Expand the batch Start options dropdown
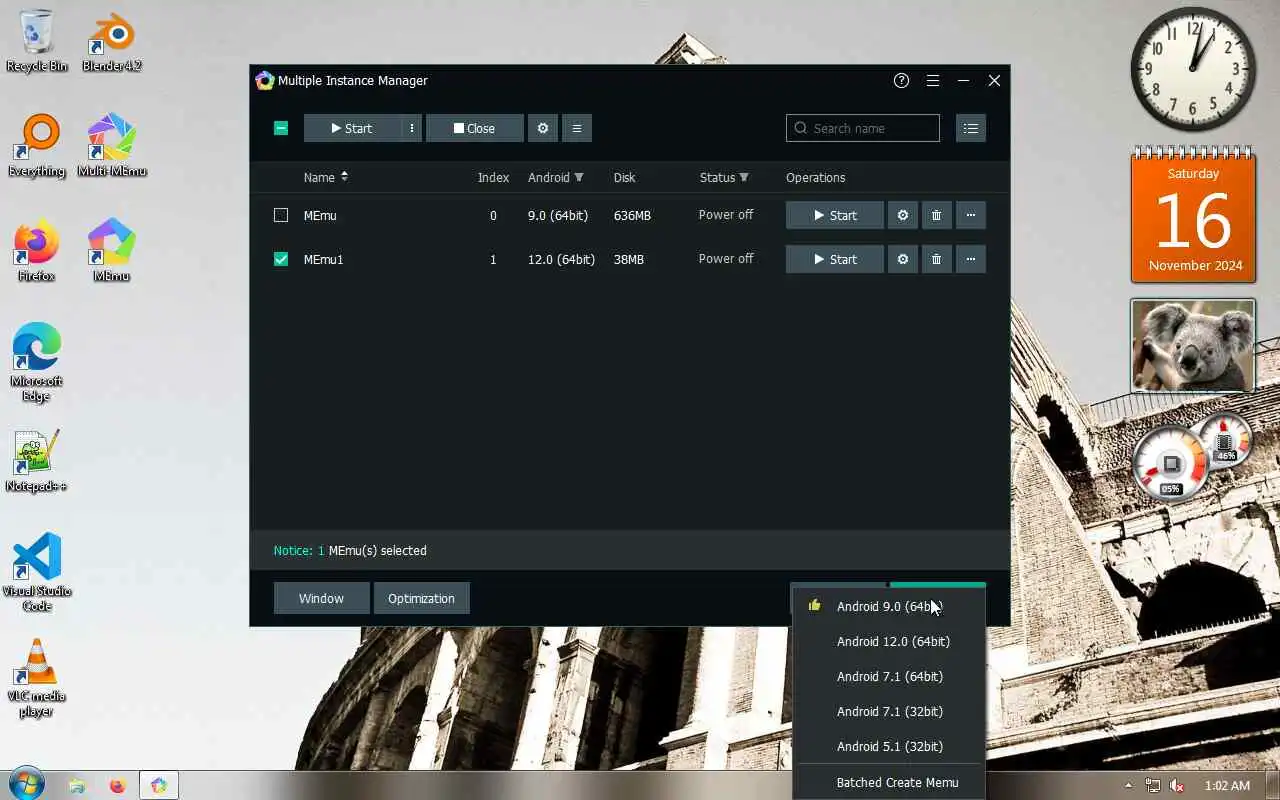1280x800 pixels. click(411, 128)
